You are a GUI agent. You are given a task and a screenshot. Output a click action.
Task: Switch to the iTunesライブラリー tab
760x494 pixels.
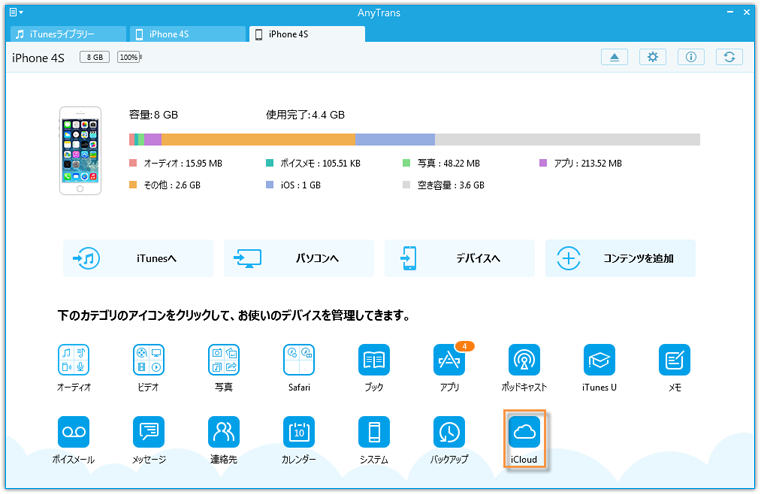click(x=68, y=34)
